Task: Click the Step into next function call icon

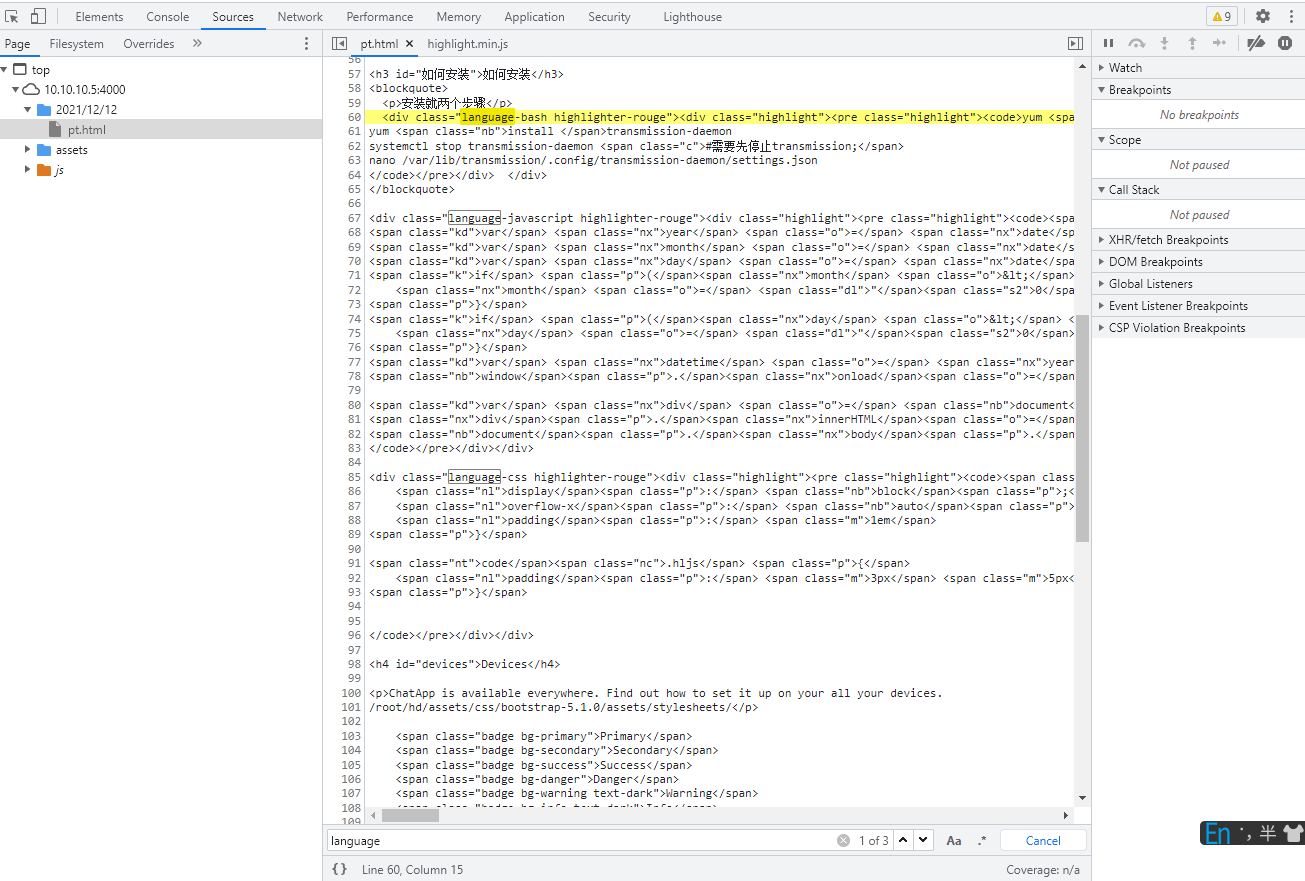Action: coord(1164,43)
